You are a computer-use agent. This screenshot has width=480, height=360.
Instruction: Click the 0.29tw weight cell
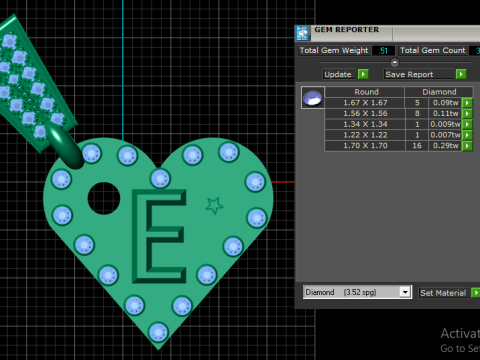pyautogui.click(x=445, y=146)
